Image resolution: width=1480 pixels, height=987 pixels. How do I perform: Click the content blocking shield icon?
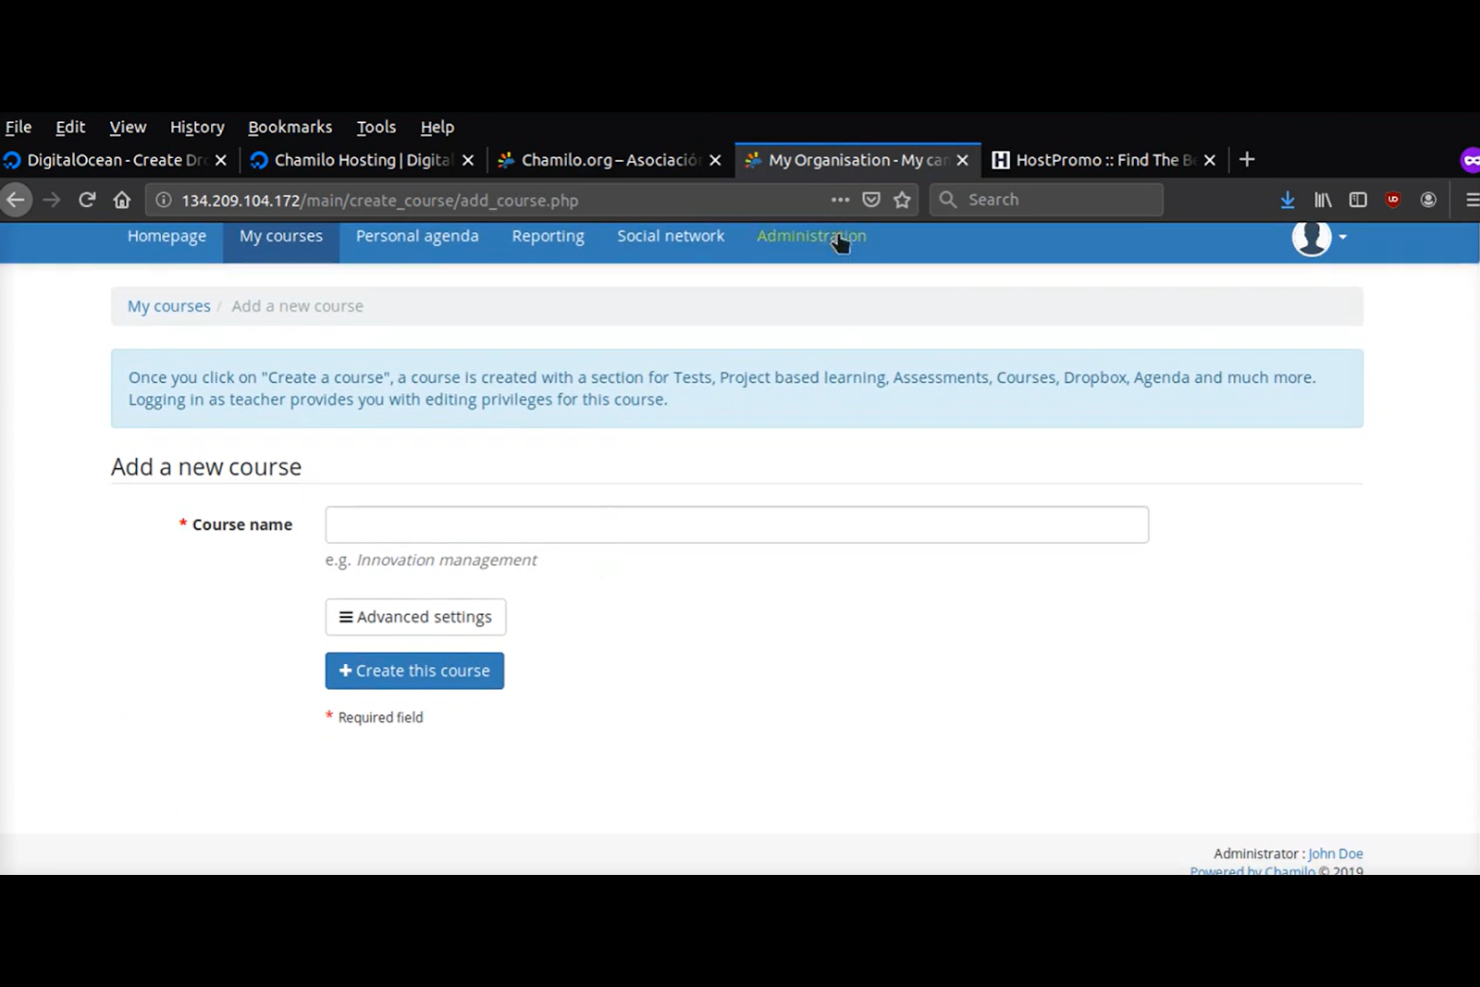(871, 199)
